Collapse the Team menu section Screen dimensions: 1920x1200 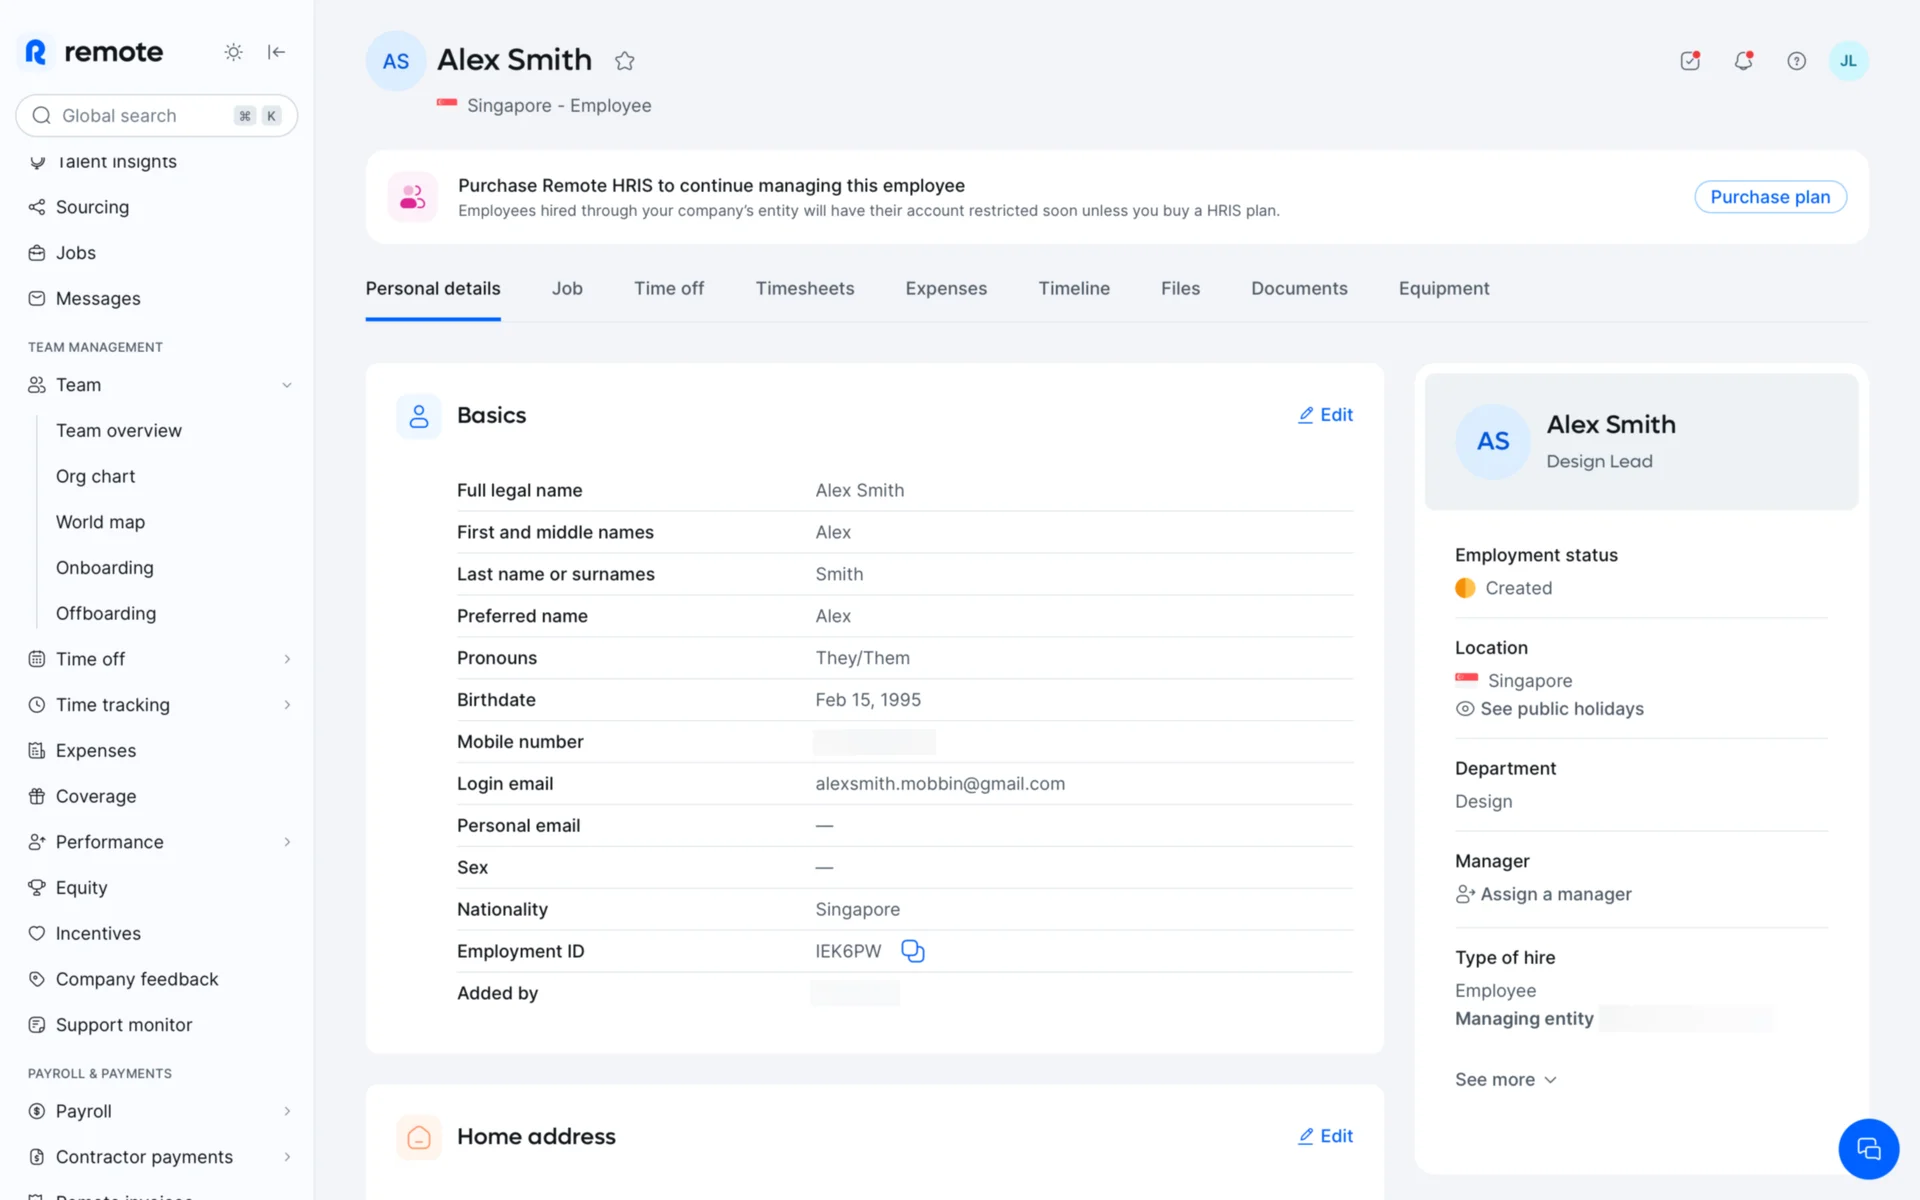click(x=286, y=385)
